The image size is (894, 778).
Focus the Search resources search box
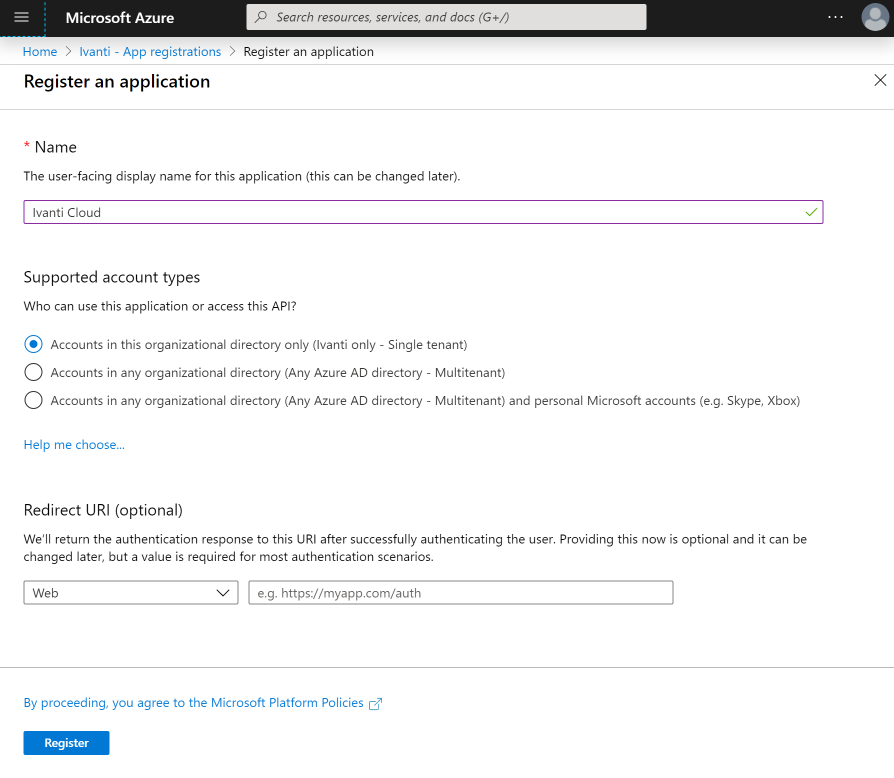point(446,17)
